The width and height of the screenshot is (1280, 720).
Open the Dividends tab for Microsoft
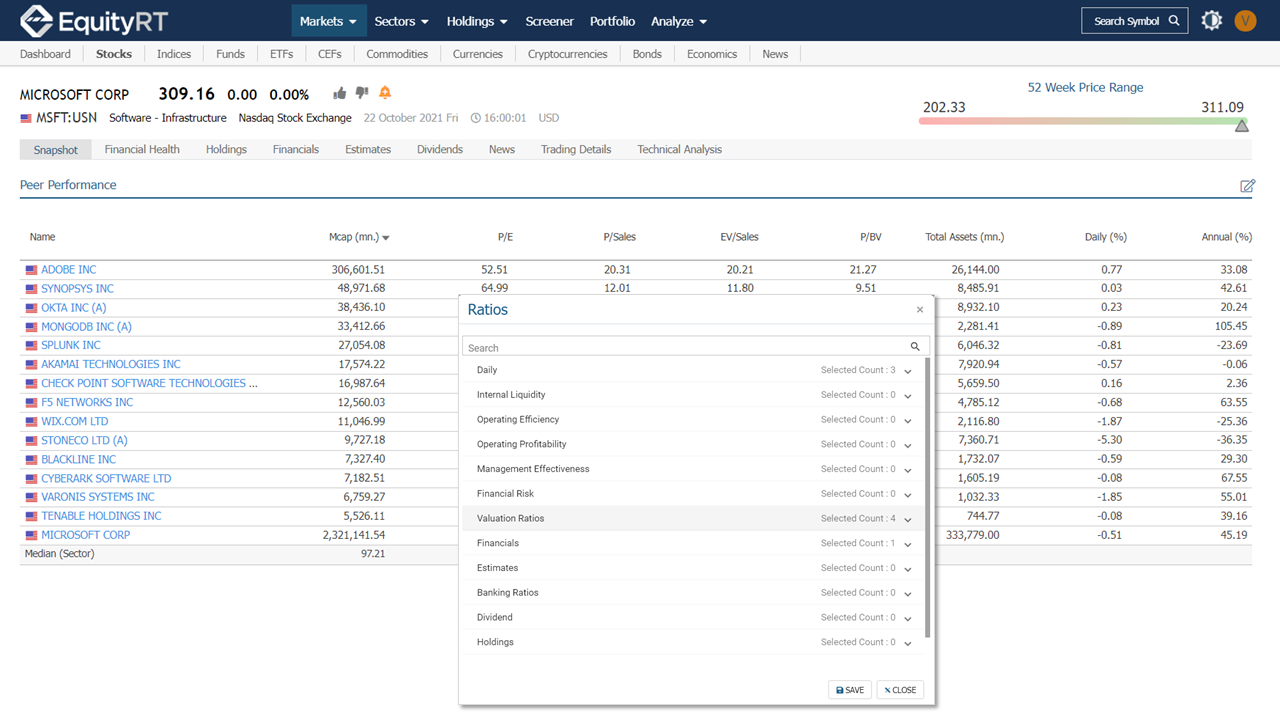440,149
